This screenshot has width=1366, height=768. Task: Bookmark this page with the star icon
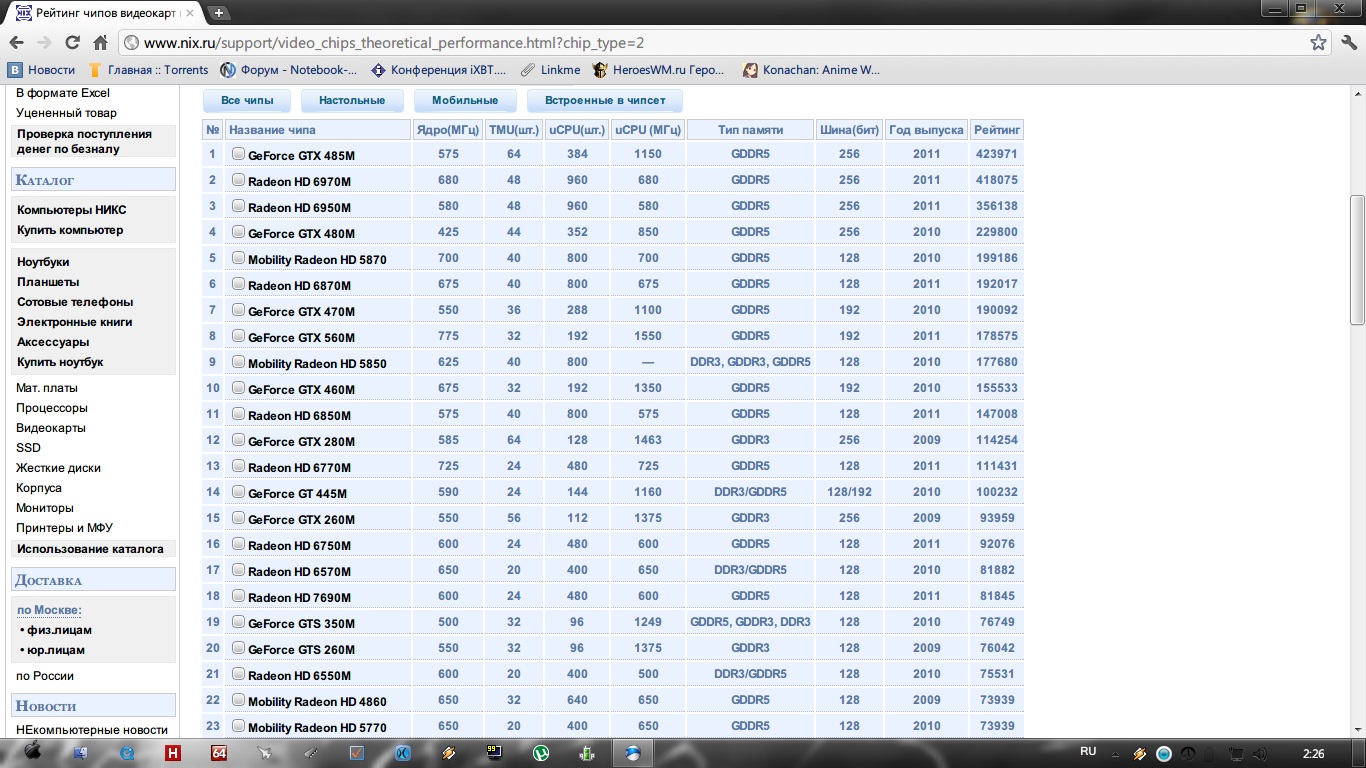[1319, 43]
